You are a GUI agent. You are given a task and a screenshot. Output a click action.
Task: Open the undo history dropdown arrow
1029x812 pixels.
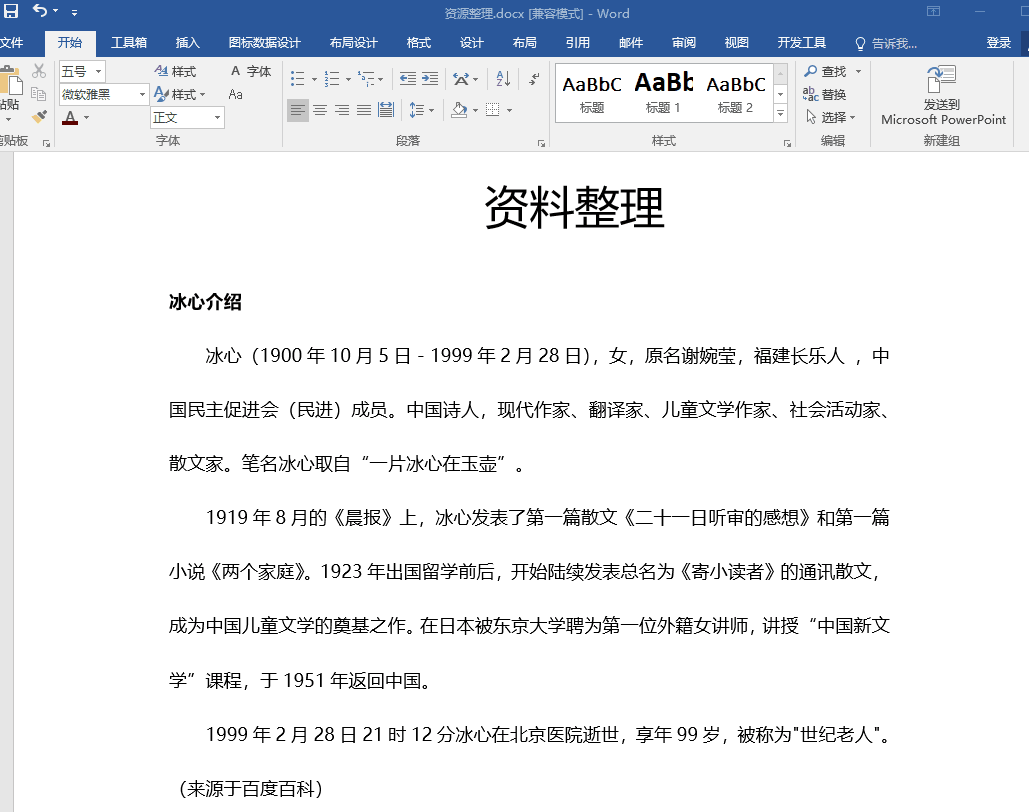[x=55, y=11]
